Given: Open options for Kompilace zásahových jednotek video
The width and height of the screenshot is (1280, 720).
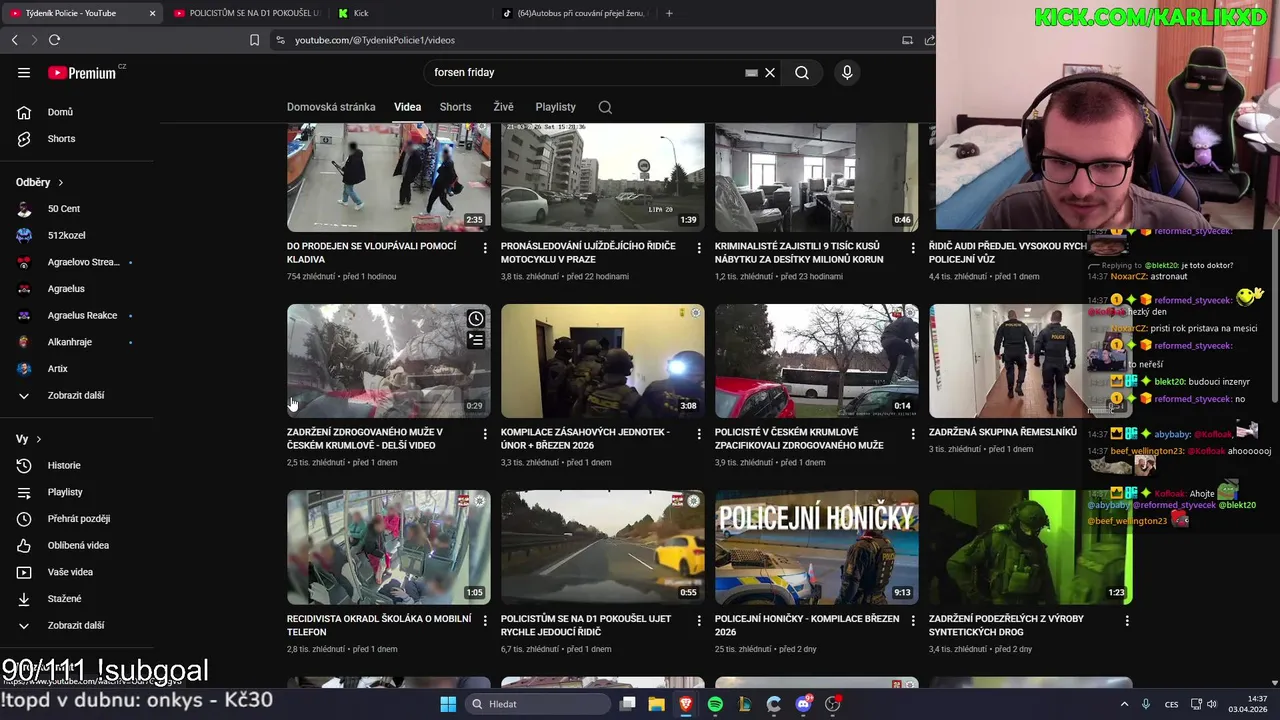Looking at the screenshot, I should coord(699,434).
